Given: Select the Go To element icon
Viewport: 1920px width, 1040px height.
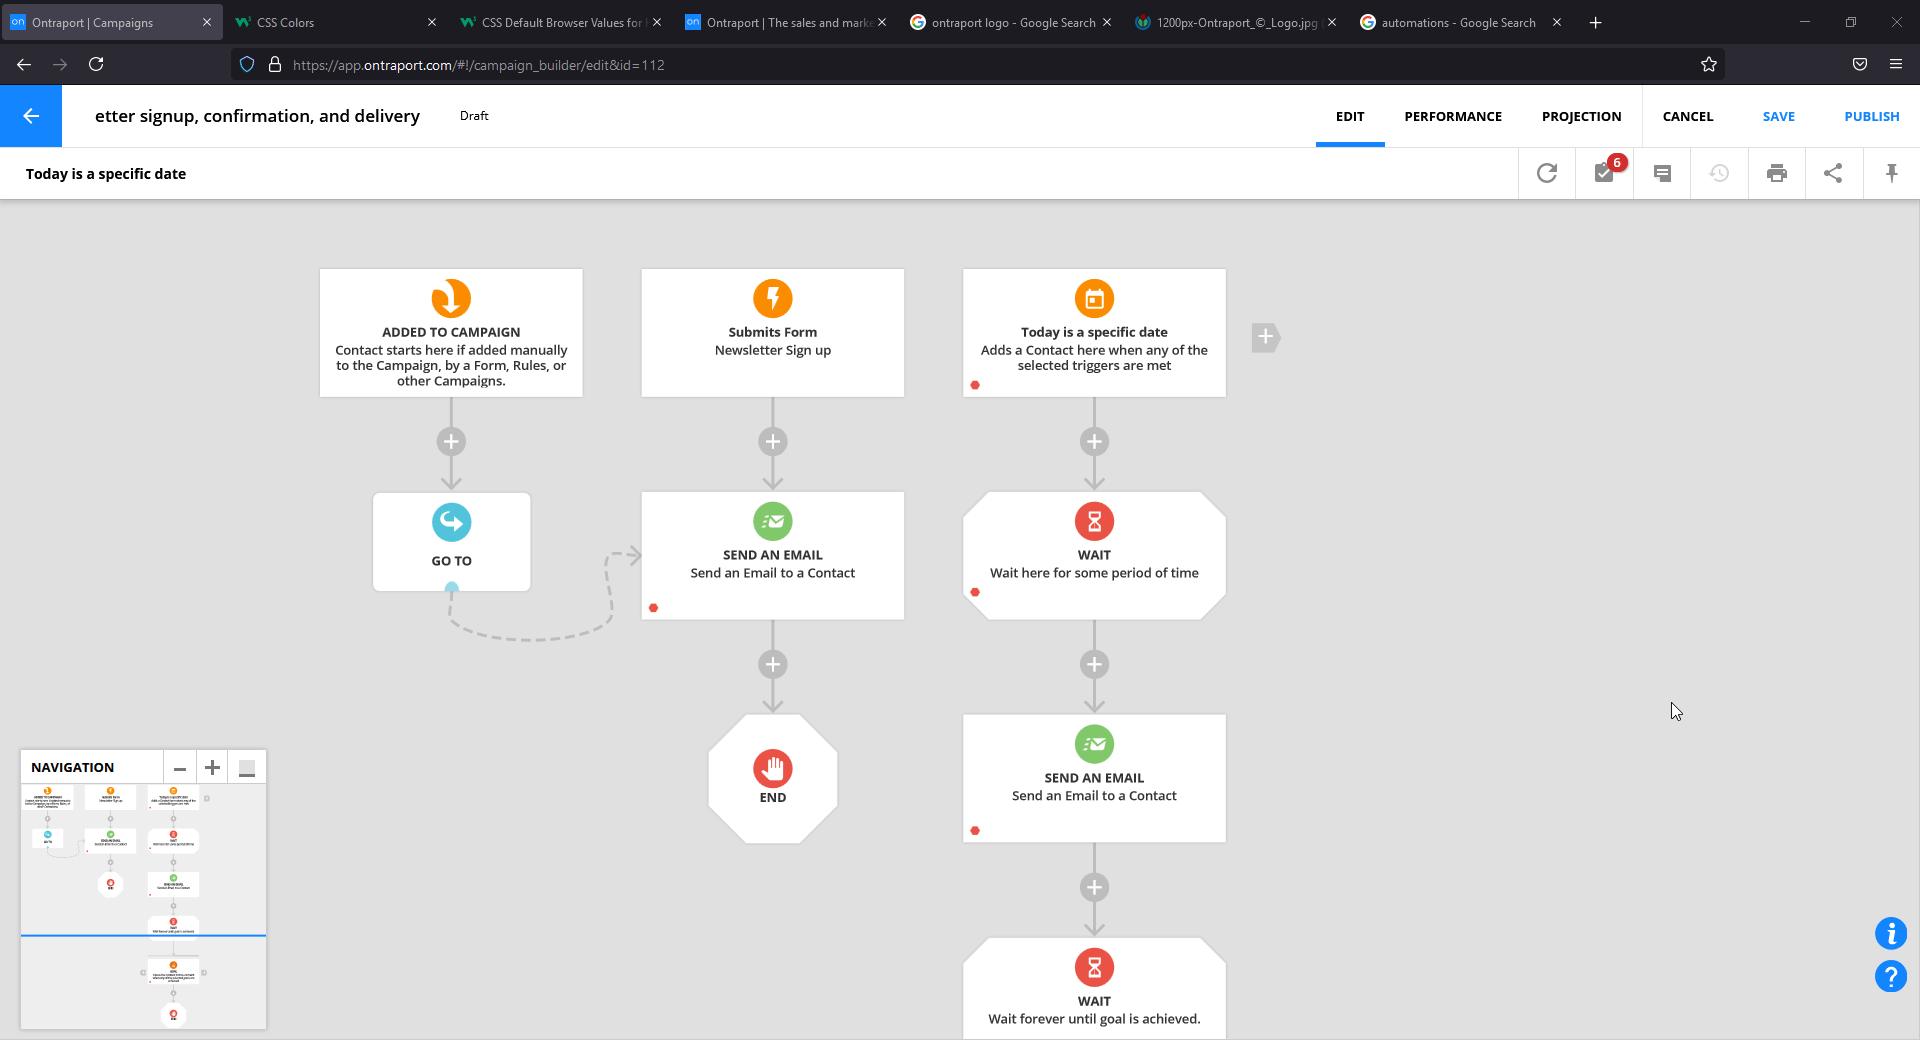Looking at the screenshot, I should (451, 522).
